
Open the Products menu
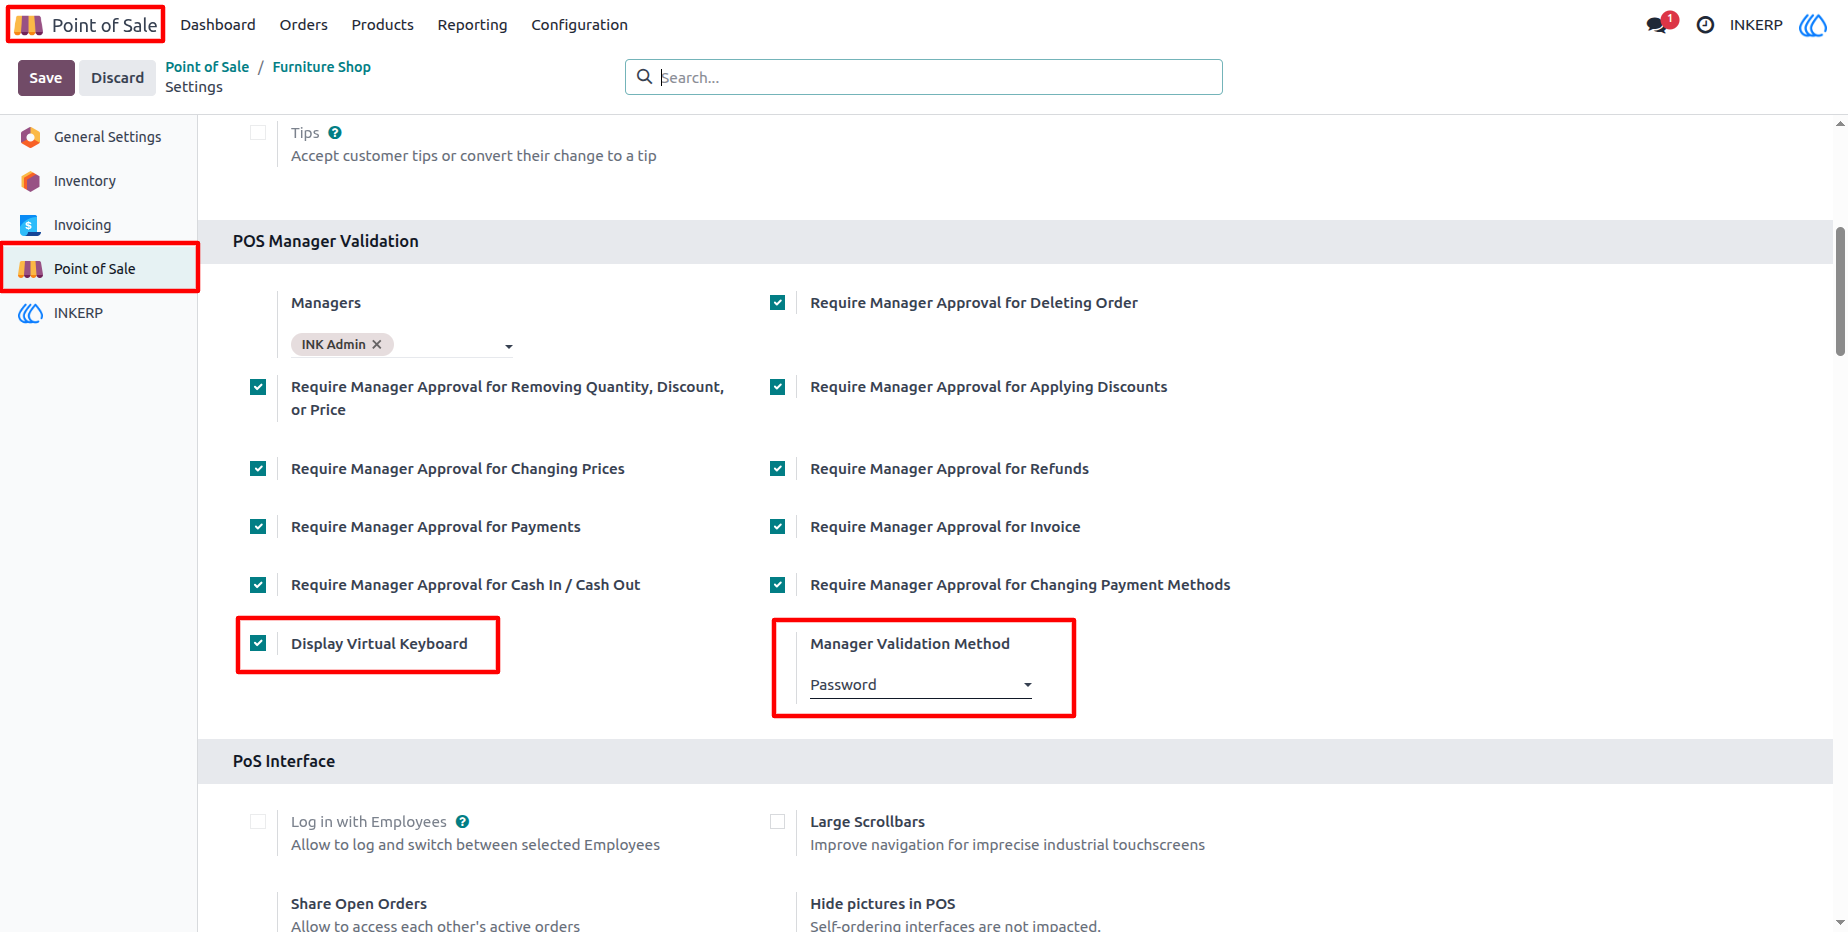click(382, 25)
